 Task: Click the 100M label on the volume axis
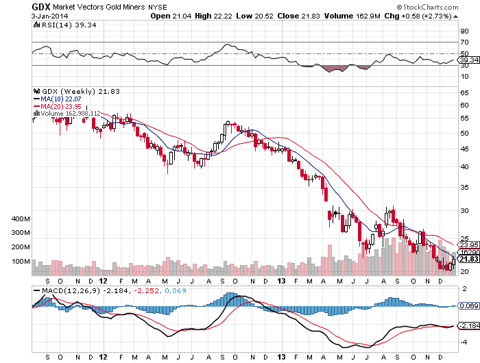(x=21, y=261)
